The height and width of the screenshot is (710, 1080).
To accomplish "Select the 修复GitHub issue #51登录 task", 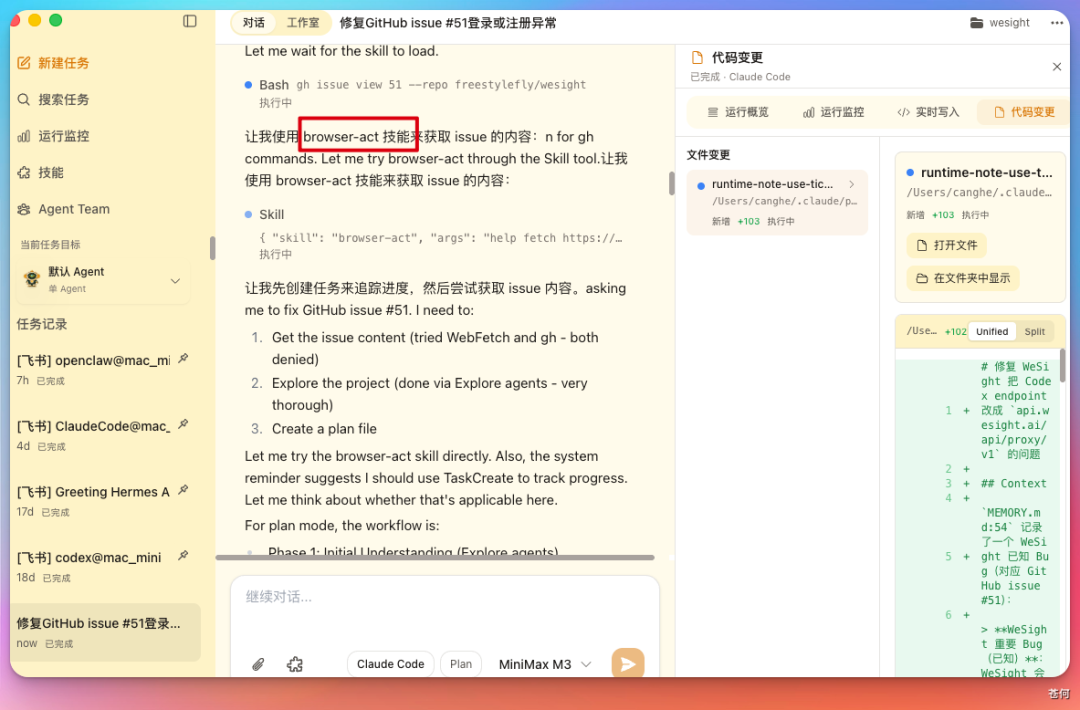I will [x=106, y=632].
